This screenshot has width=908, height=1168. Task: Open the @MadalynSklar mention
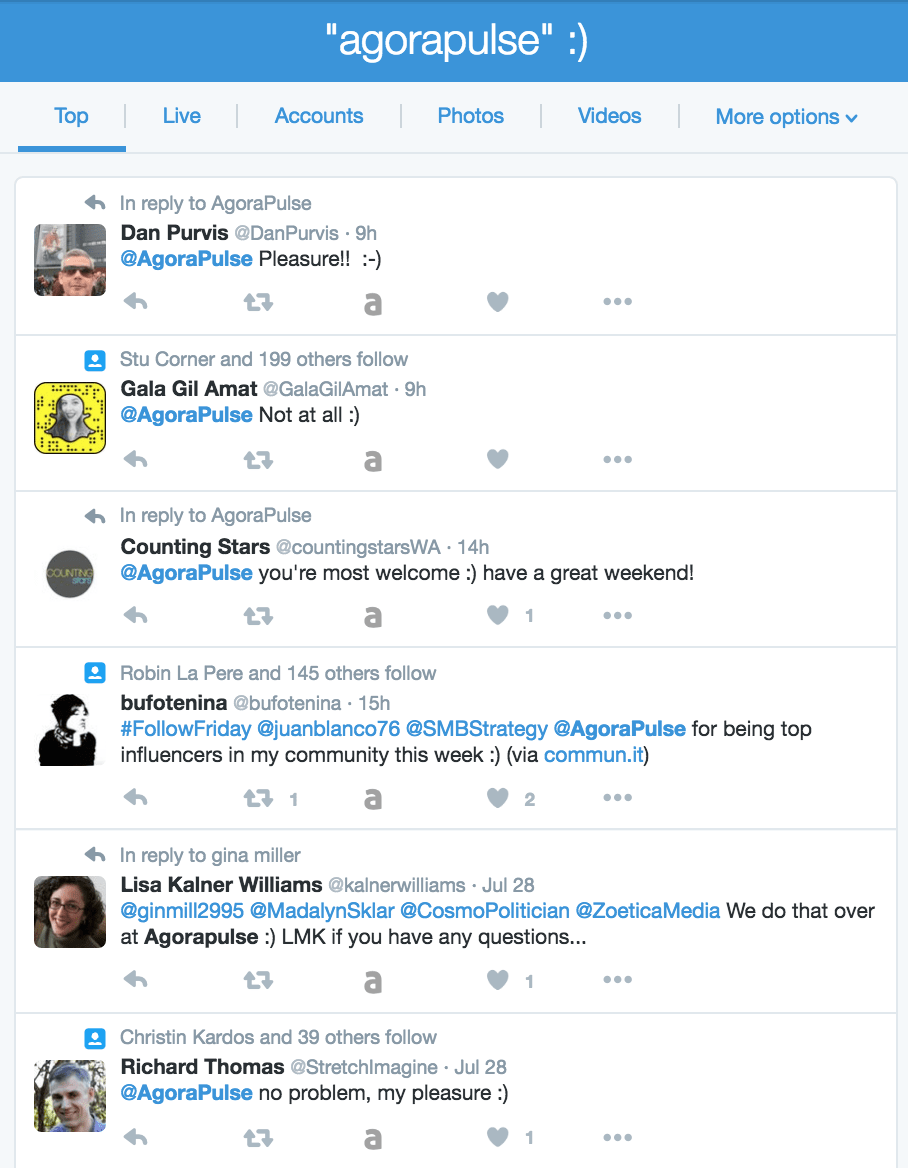pos(322,910)
